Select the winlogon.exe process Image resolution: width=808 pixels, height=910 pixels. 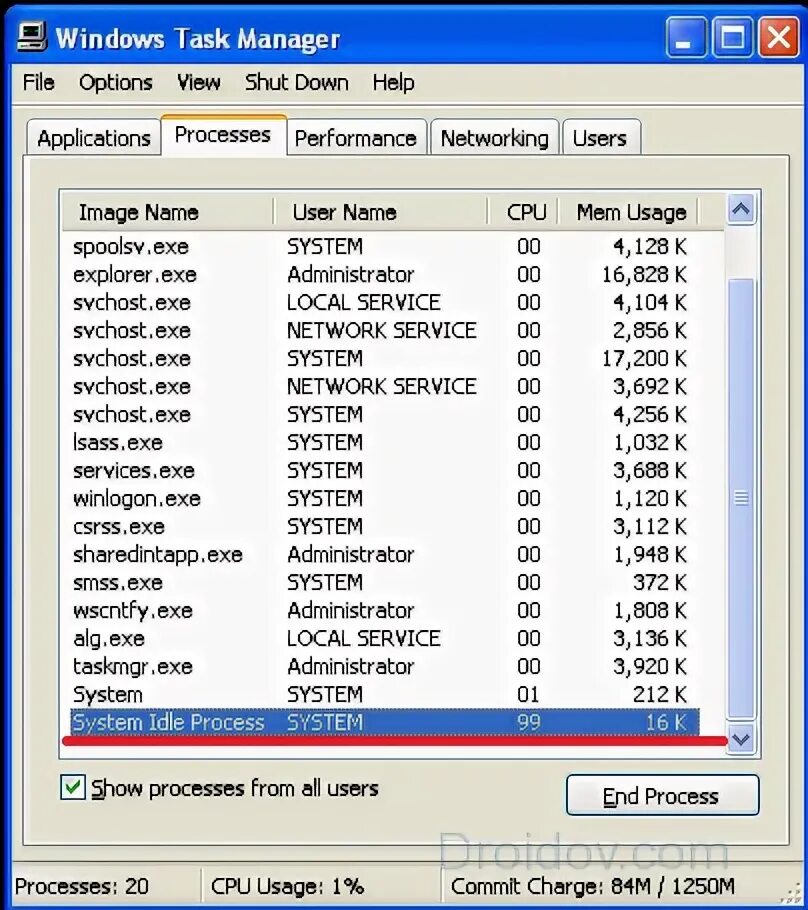(380, 498)
